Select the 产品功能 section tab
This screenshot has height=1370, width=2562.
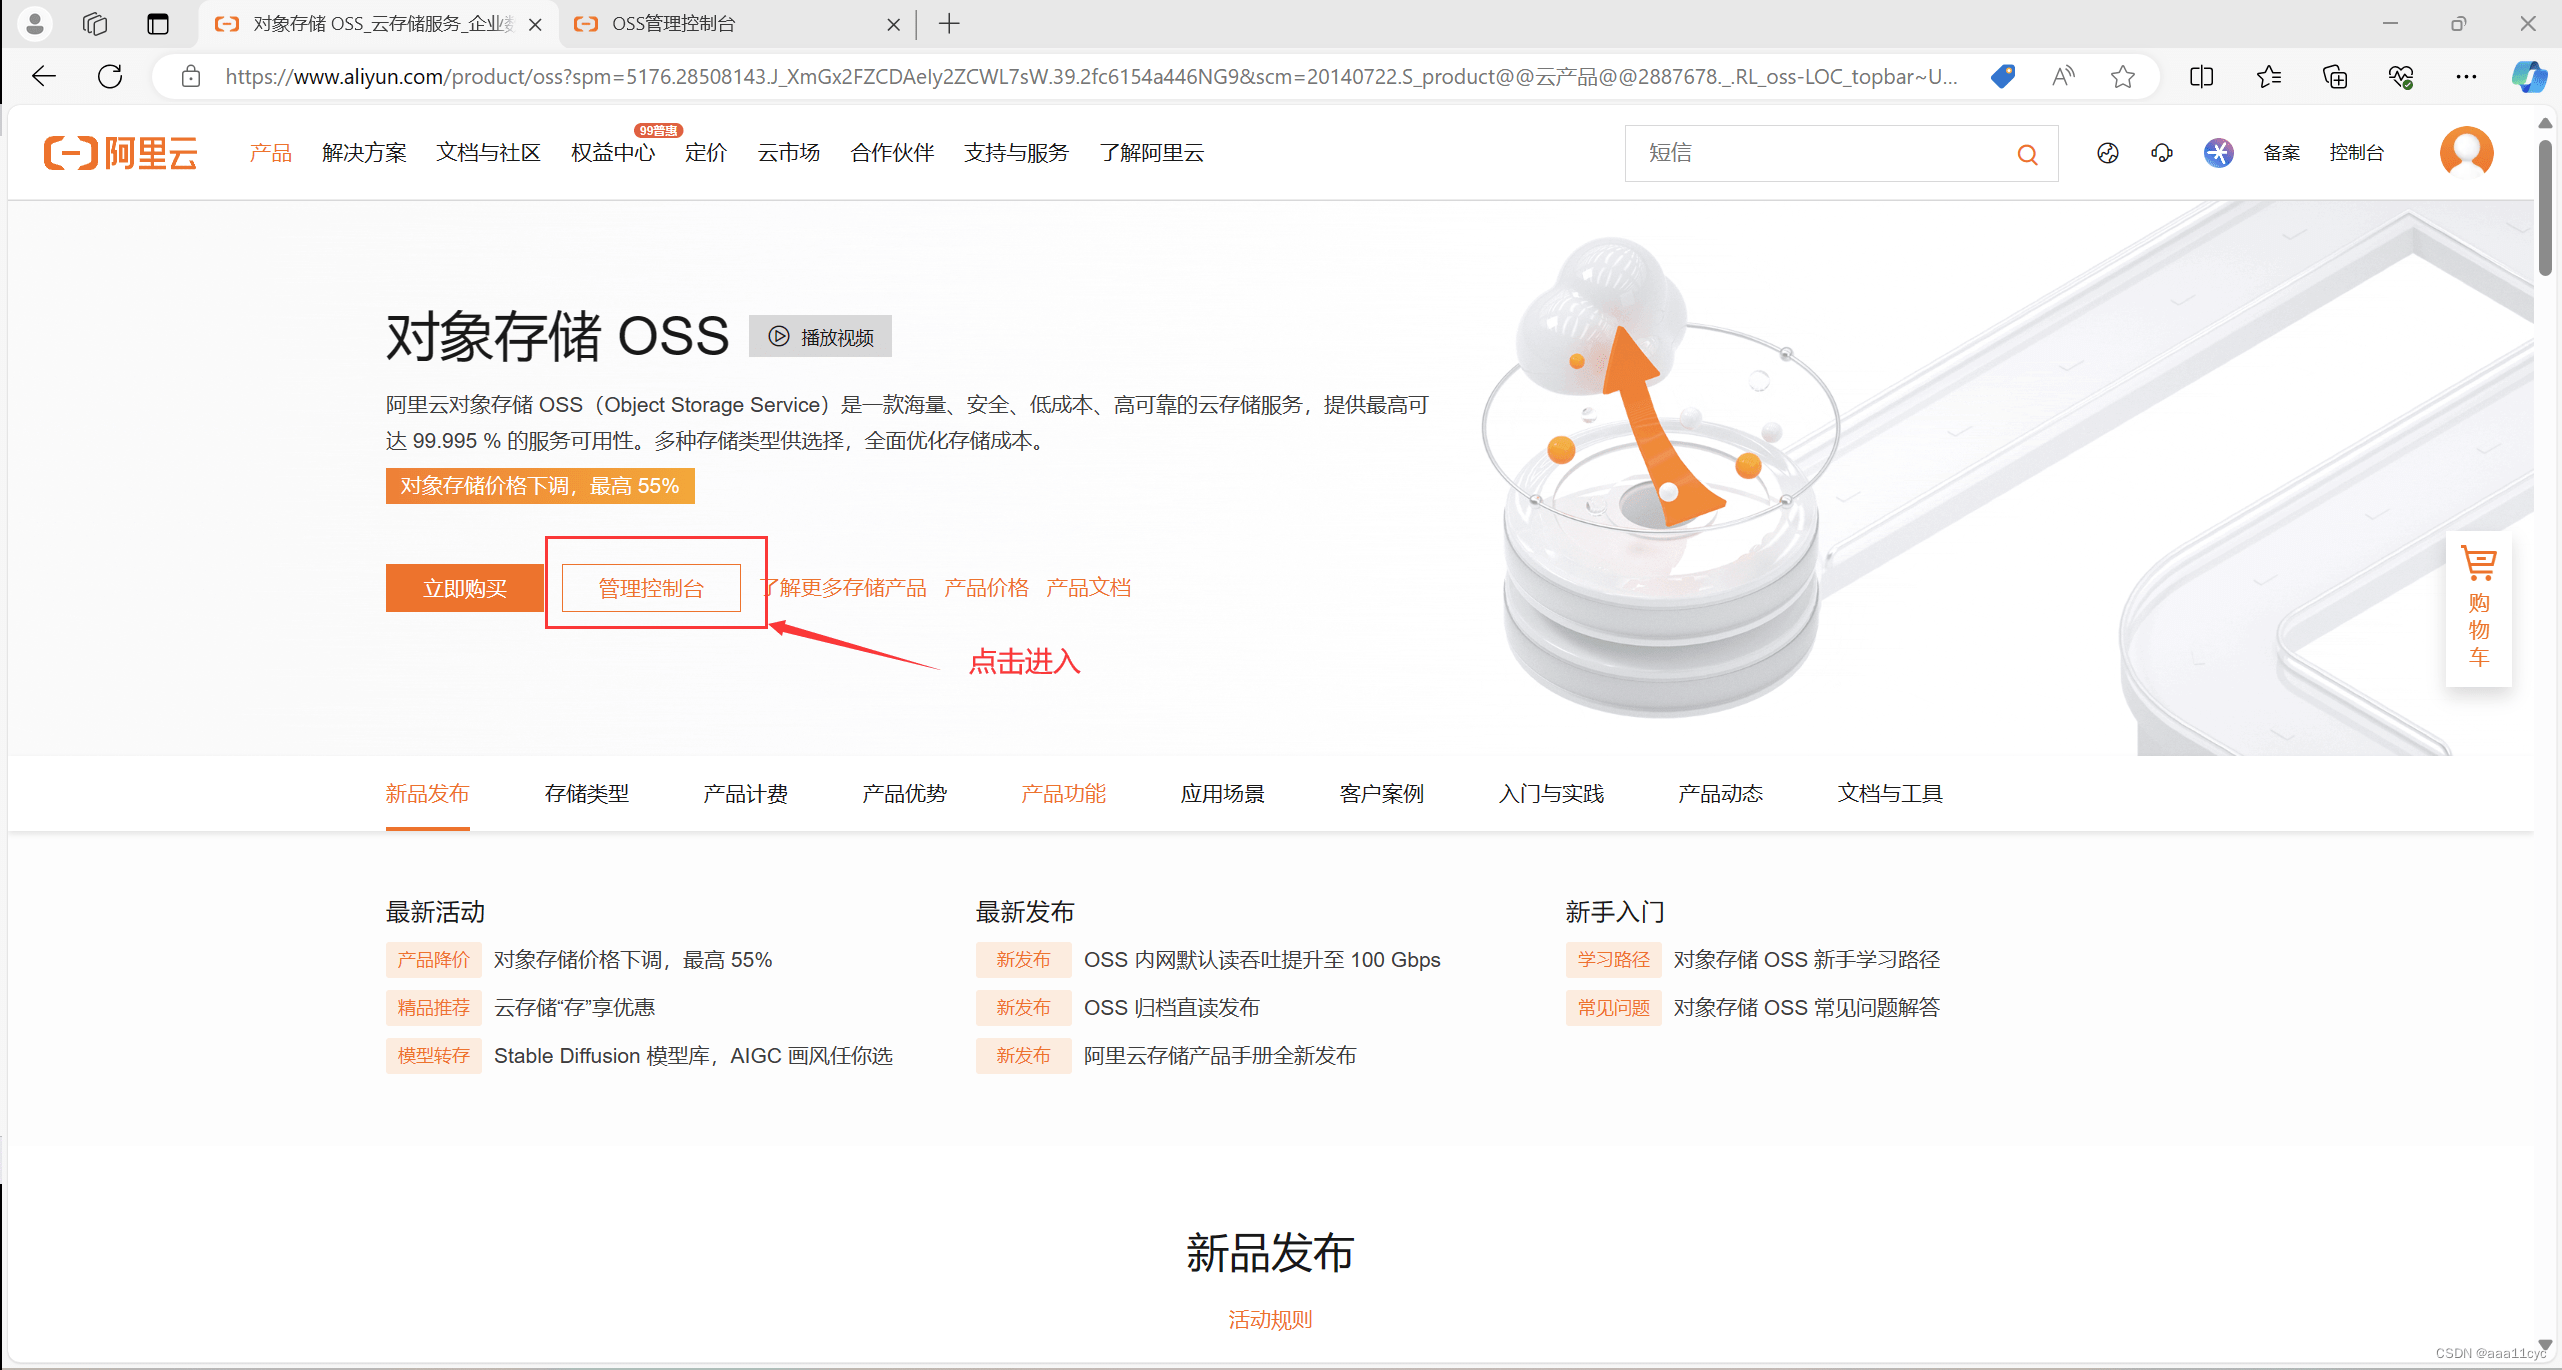coord(1063,793)
